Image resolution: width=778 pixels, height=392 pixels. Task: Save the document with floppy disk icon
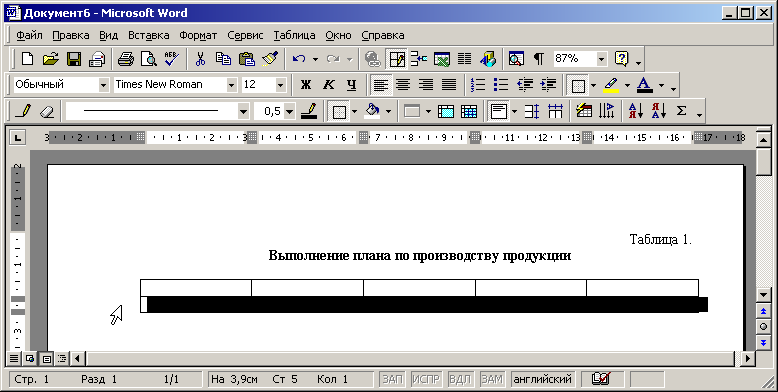(x=74, y=60)
